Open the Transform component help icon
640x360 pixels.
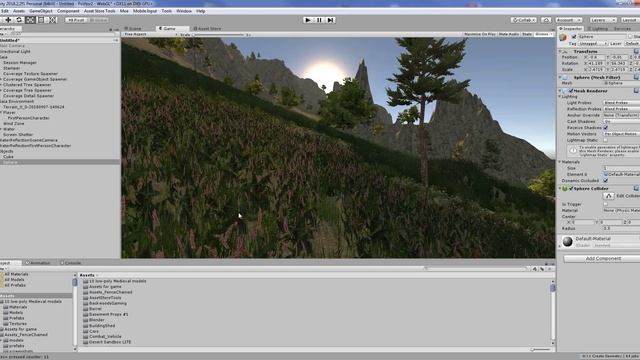(x=636, y=51)
